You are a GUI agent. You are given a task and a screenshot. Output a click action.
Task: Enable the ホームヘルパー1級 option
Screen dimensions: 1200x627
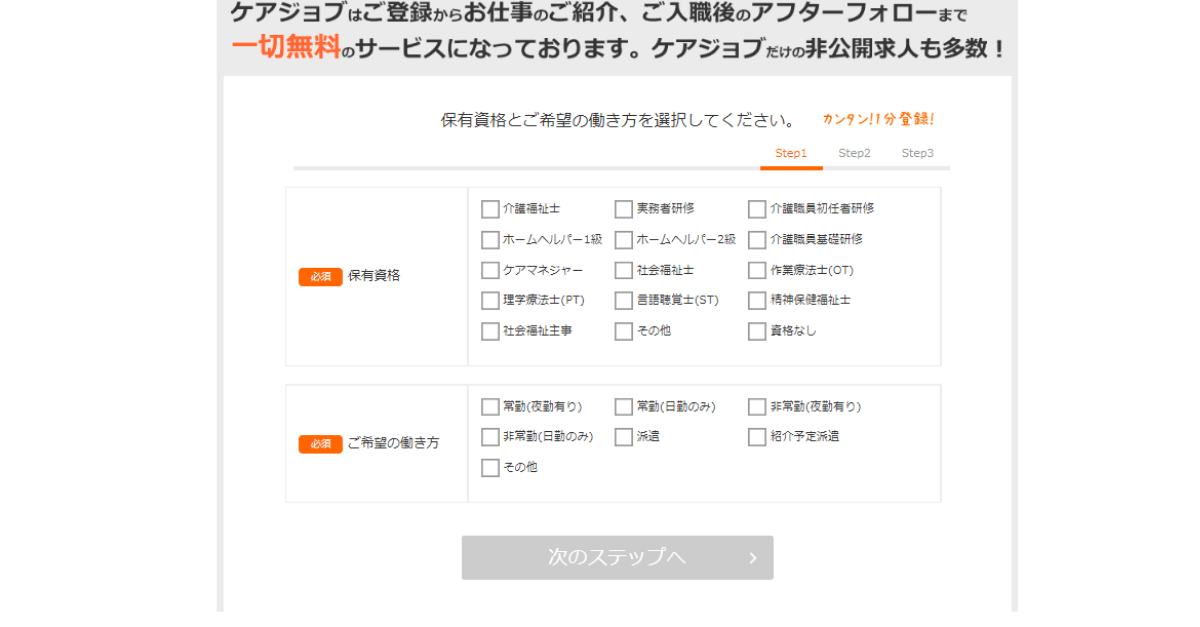tap(490, 240)
